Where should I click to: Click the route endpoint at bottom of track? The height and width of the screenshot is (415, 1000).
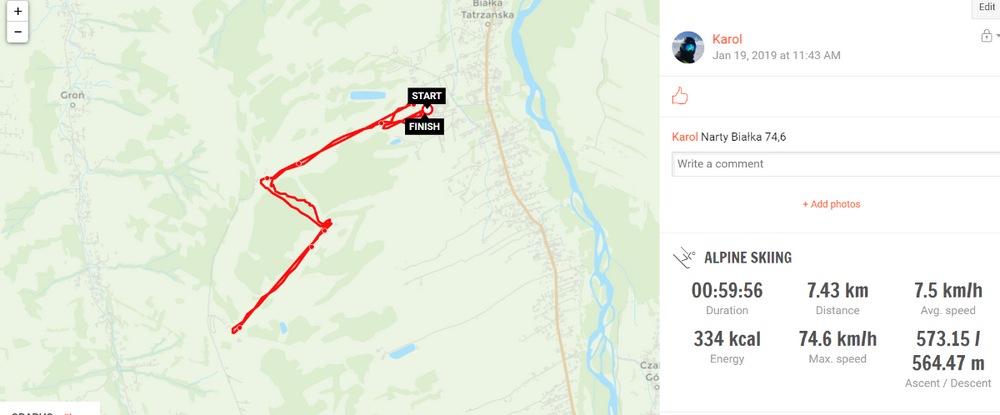coord(237,329)
